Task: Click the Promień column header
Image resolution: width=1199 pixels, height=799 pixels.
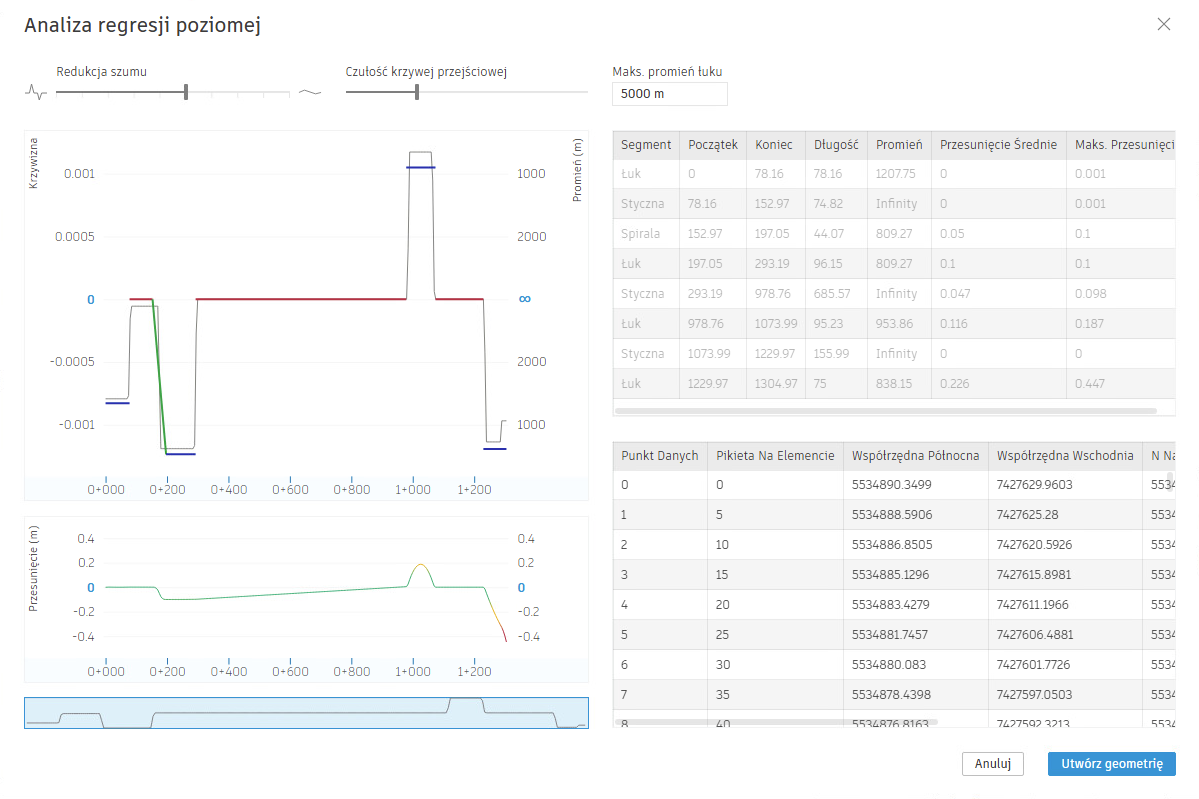Action: point(898,145)
